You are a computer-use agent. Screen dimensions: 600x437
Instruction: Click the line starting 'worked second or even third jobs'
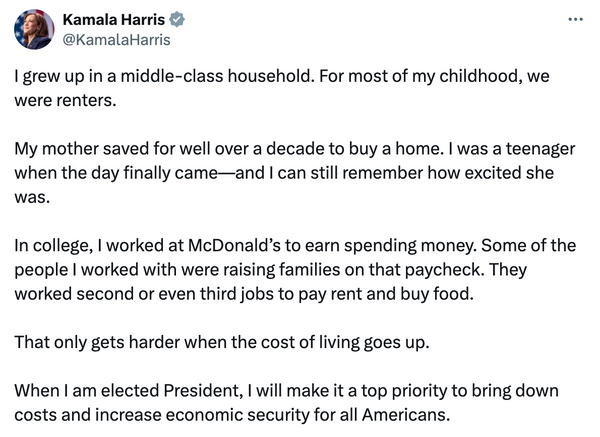244,294
